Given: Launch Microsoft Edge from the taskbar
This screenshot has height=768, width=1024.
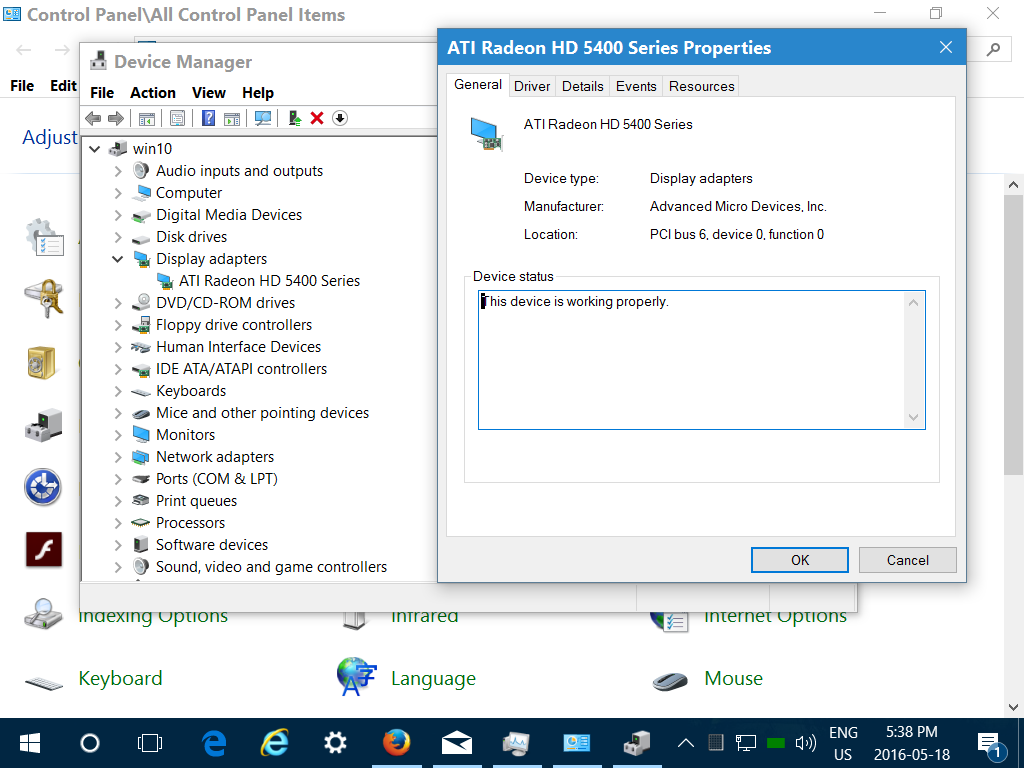Looking at the screenshot, I should coord(214,743).
